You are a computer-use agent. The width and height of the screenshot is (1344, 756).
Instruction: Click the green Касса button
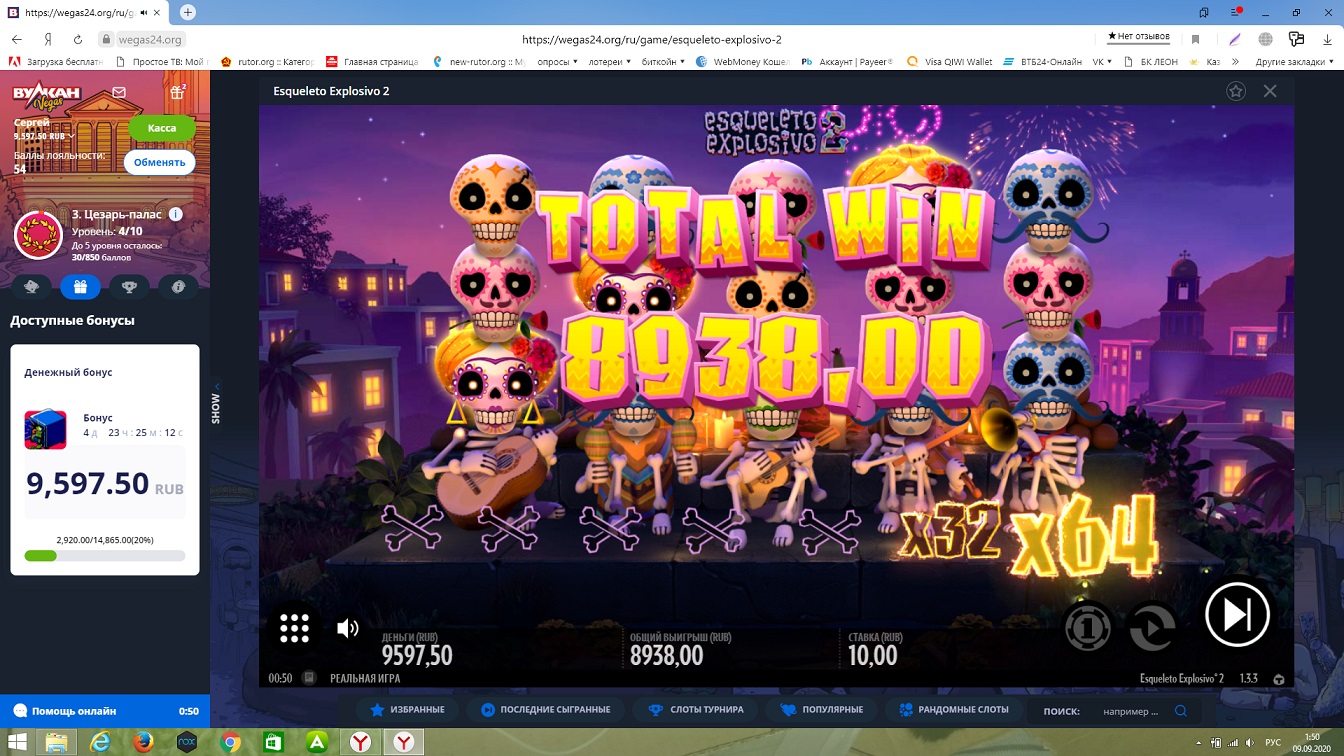click(x=161, y=128)
